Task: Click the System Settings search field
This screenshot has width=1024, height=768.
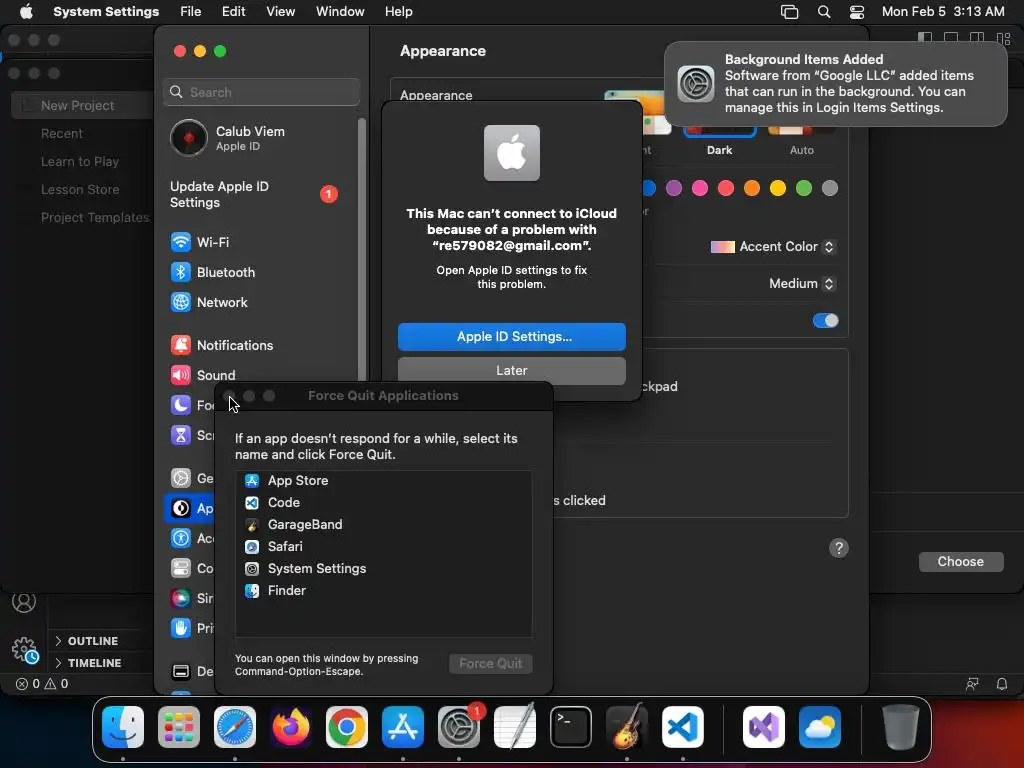Action: [261, 92]
